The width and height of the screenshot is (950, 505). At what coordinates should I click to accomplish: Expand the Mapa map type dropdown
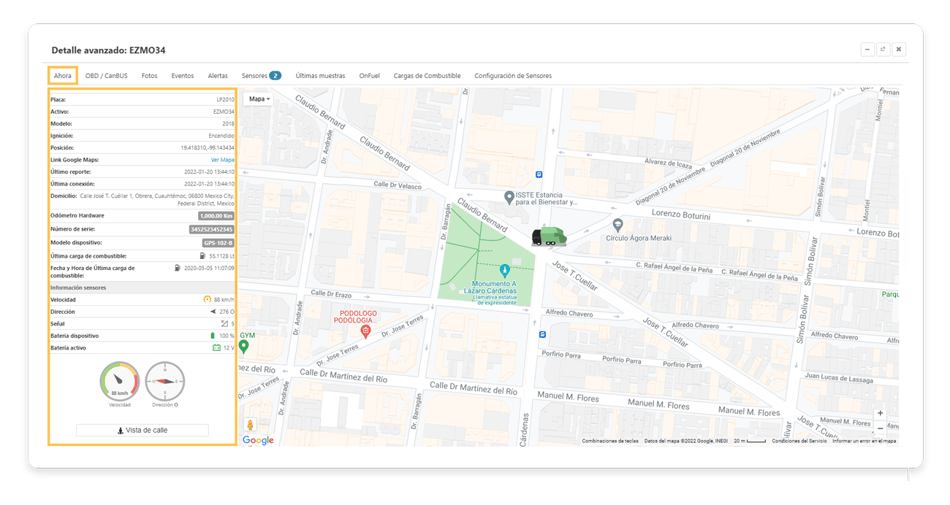[259, 99]
